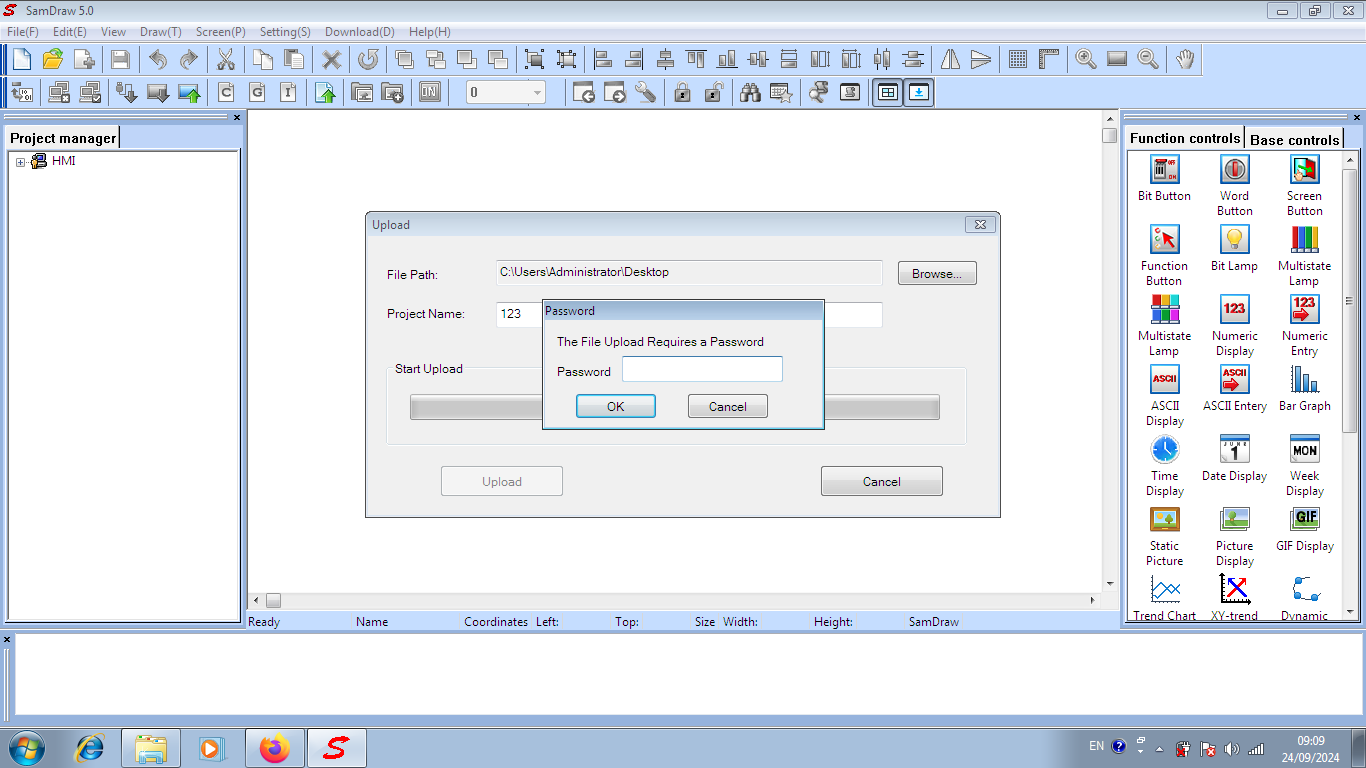The image size is (1366, 768).
Task: Click the closed padlock lock icon
Action: coord(682,93)
